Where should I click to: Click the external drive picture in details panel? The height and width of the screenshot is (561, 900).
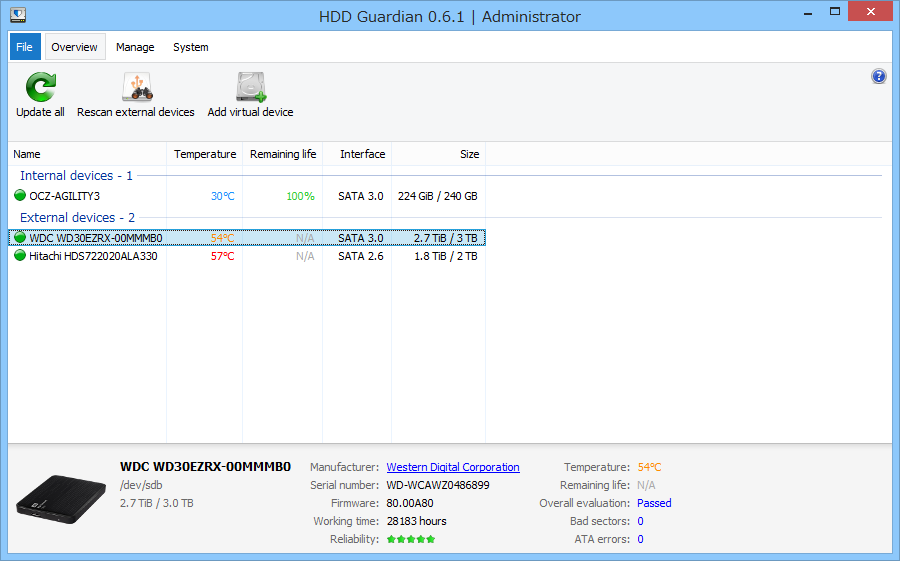[61, 499]
